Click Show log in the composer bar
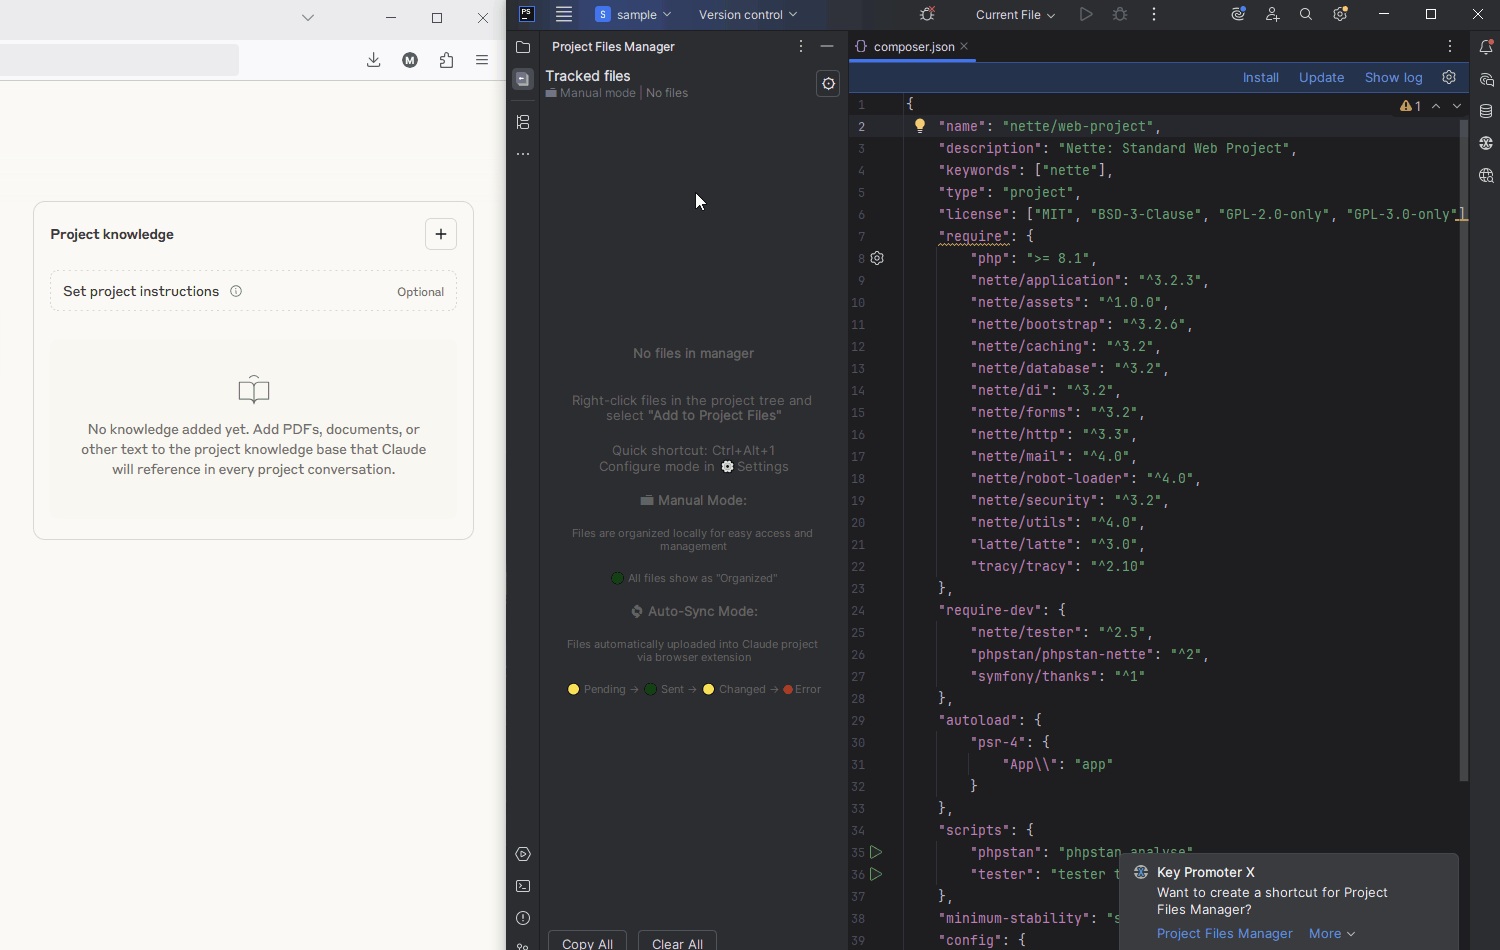This screenshot has width=1500, height=950. 1393,77
